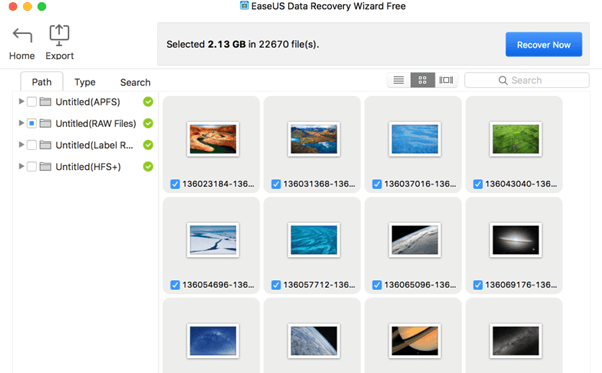Screen dimensions: 602x373
Task: Uncheck file 136023184-136...
Action: tap(175, 184)
